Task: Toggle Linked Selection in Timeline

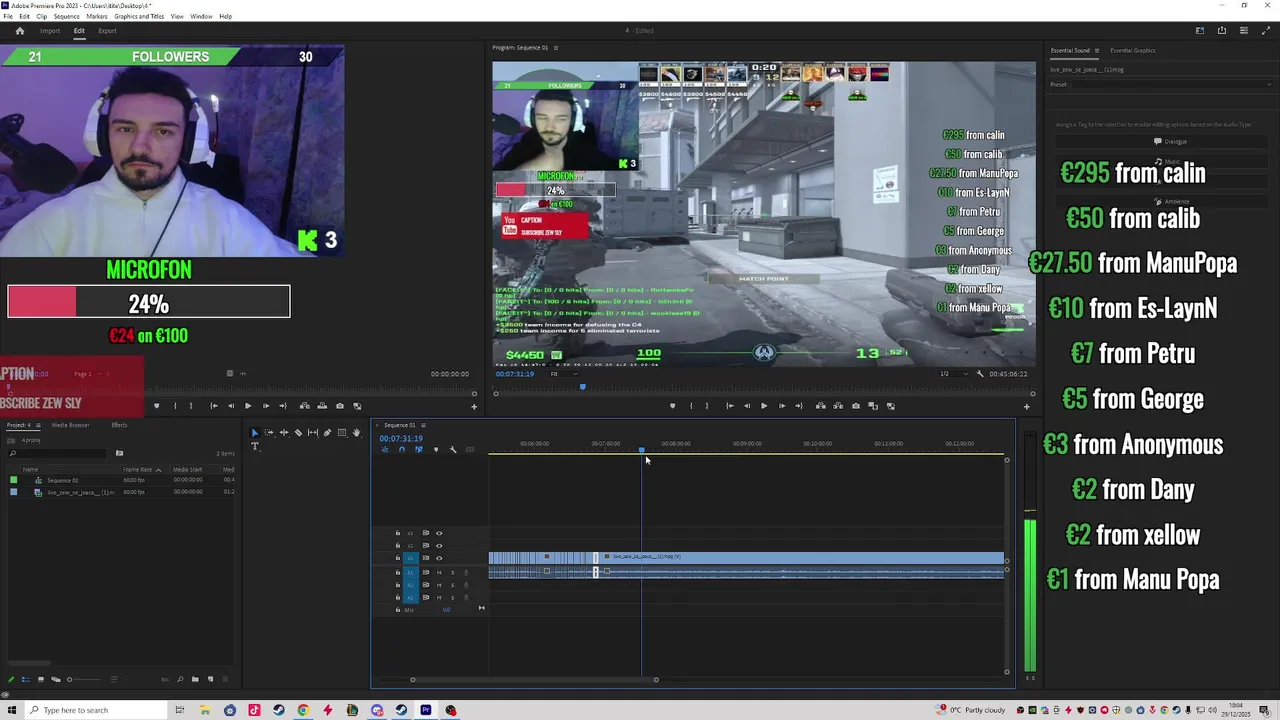Action: 419,450
